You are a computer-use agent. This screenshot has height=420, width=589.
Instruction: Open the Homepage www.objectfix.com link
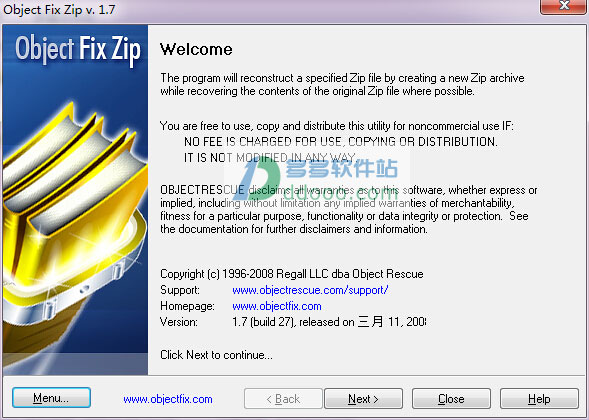(277, 306)
